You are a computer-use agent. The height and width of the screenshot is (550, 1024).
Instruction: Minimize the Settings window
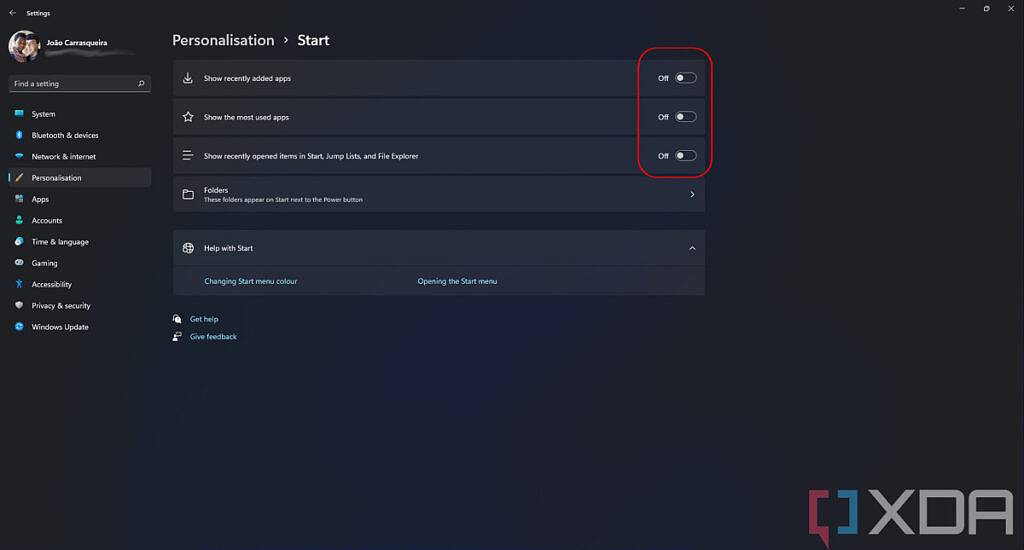962,8
